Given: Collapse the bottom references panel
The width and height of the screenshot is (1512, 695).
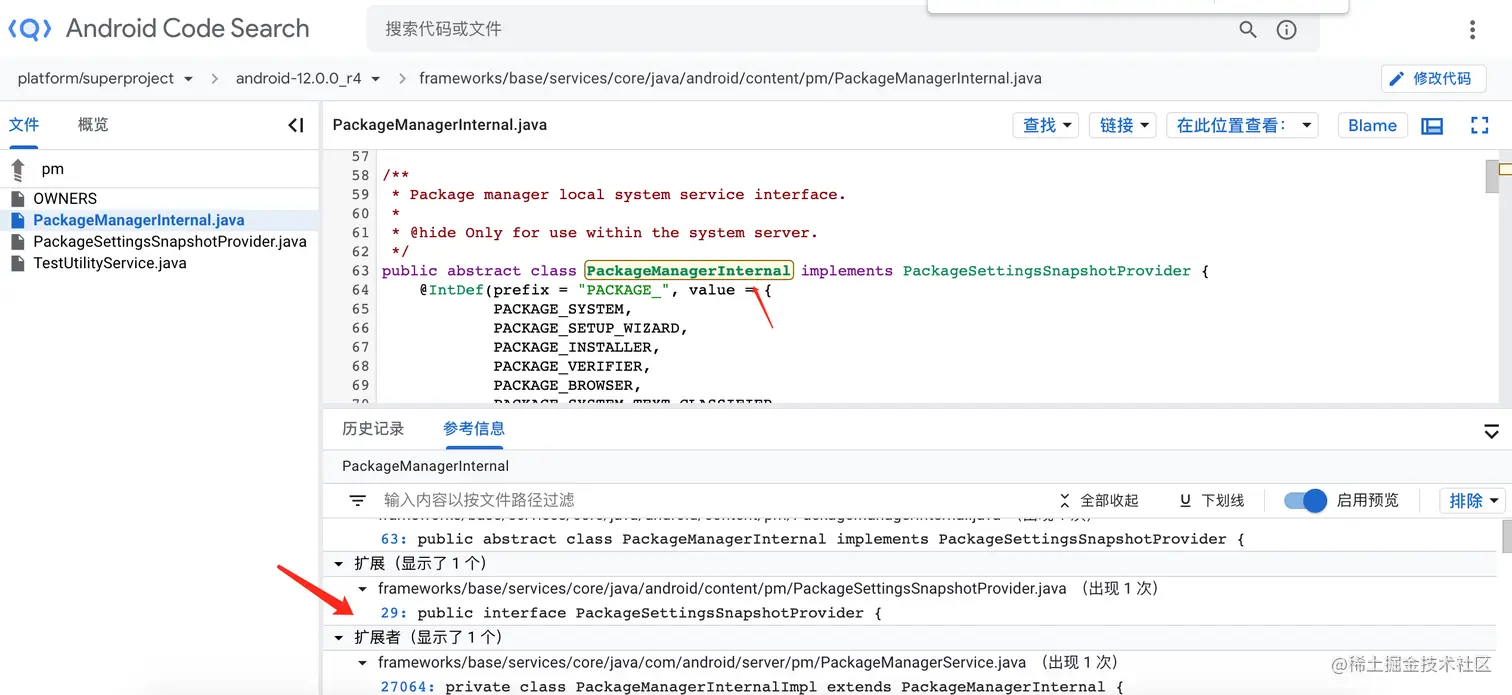Looking at the screenshot, I should 1491,432.
